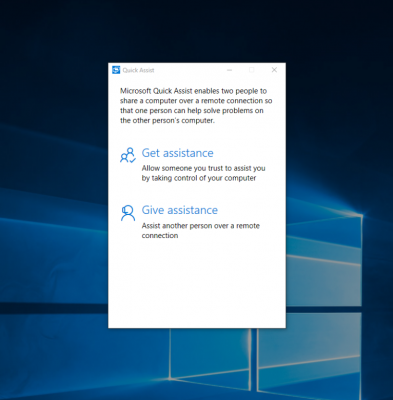Close the Quick Assist window
This screenshot has height=400, width=393.
(x=274, y=70)
